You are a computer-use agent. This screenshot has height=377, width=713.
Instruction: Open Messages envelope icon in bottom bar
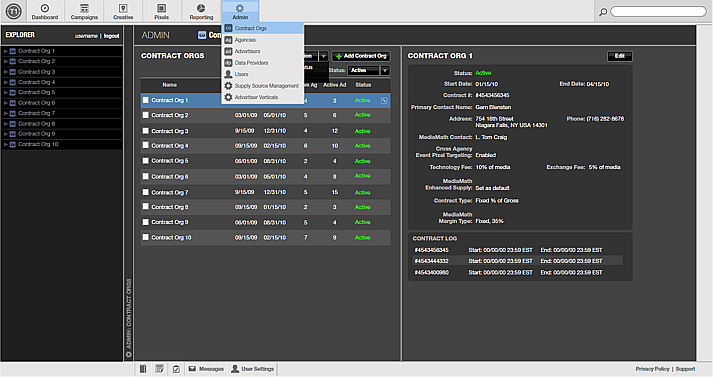tap(192, 369)
